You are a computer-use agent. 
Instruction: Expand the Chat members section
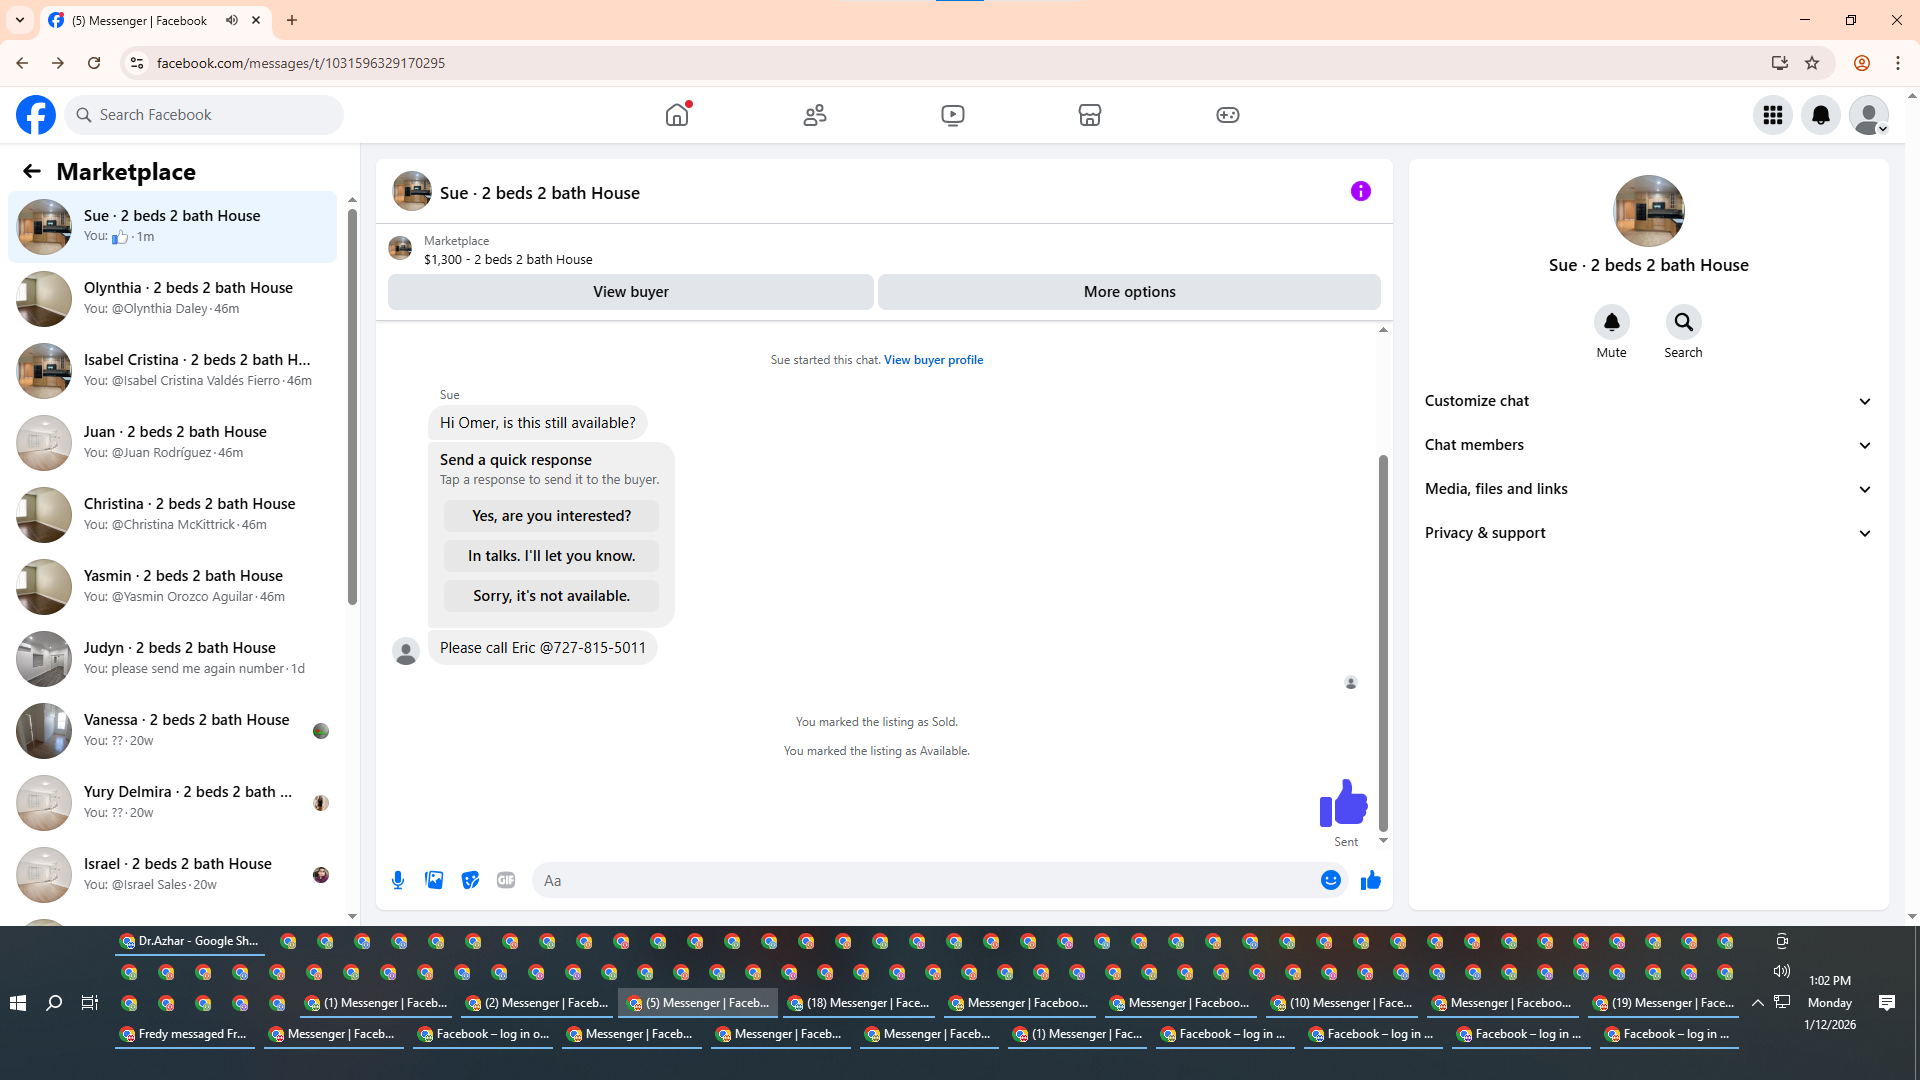pos(1647,445)
